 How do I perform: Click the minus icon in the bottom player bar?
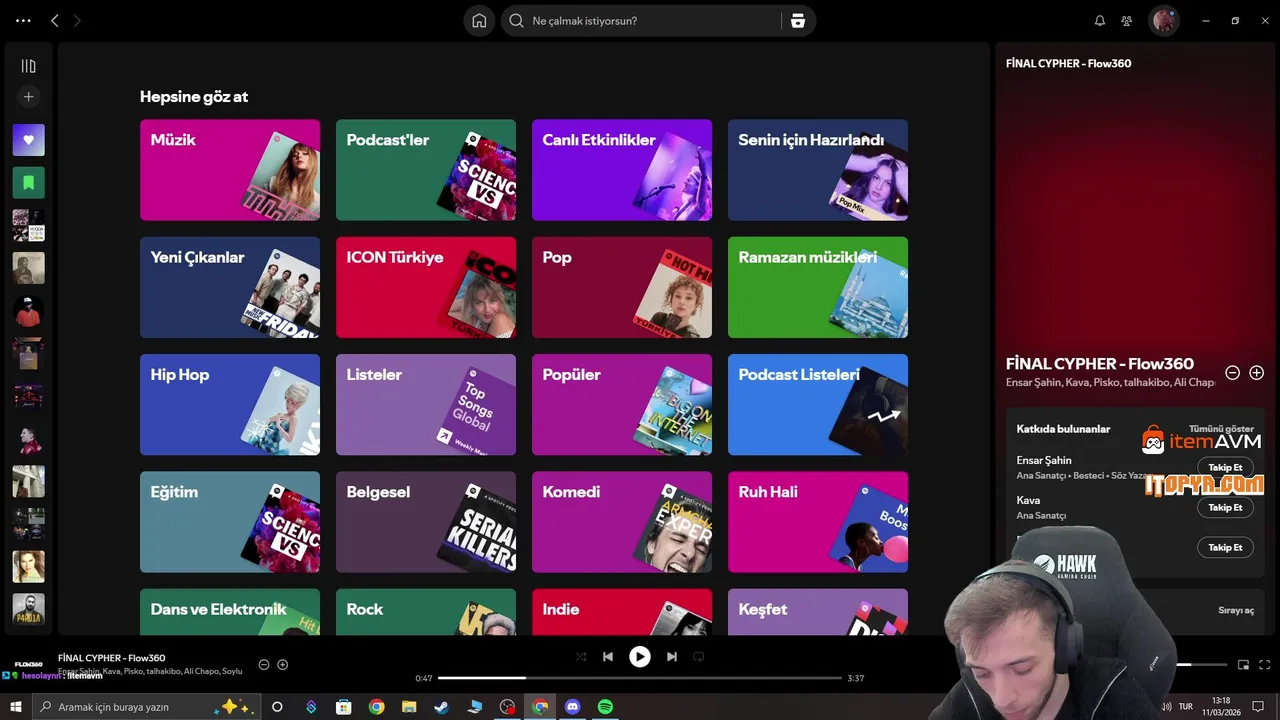(264, 665)
